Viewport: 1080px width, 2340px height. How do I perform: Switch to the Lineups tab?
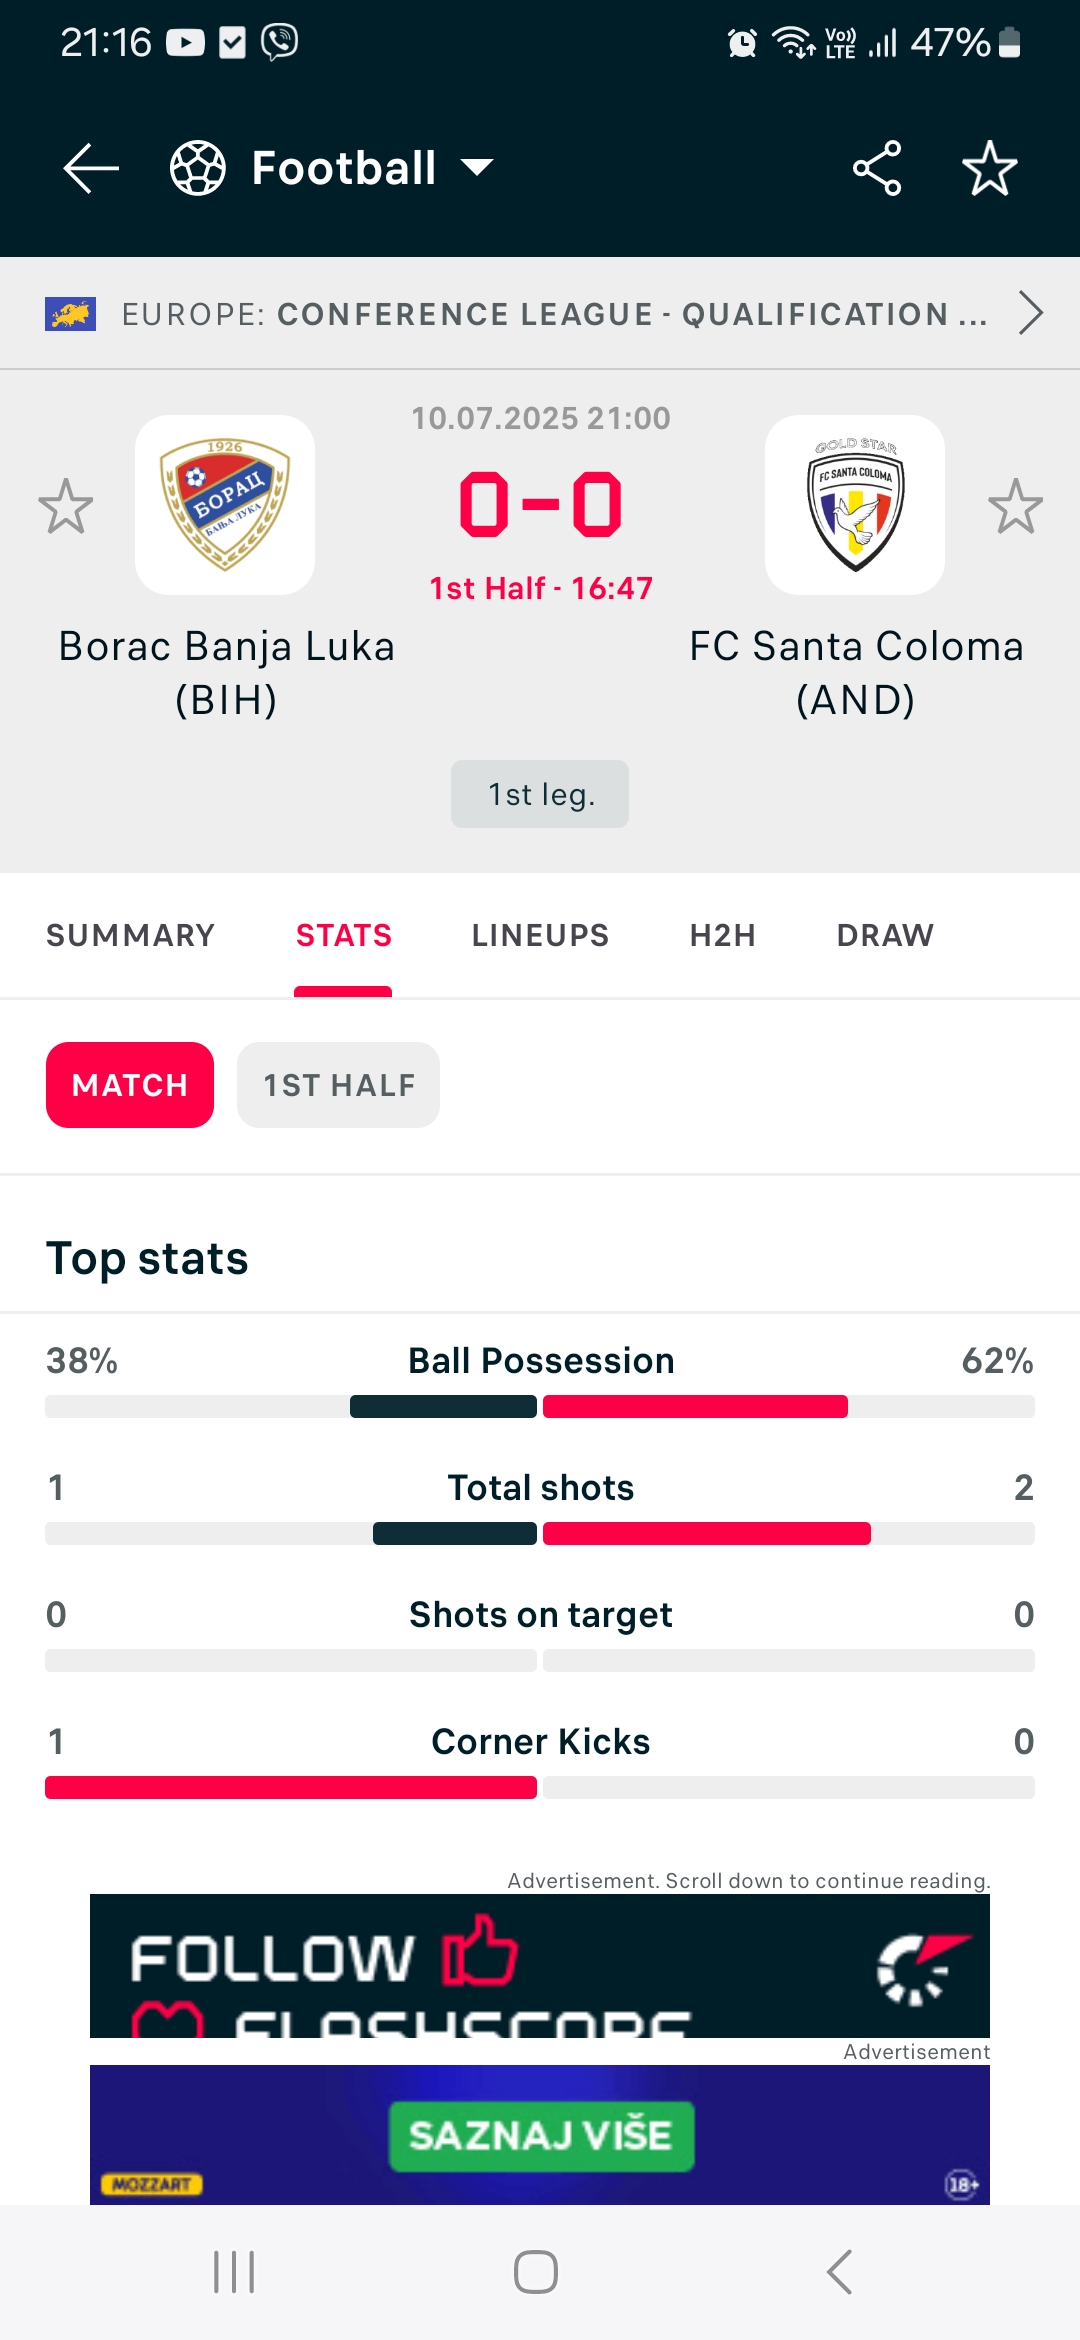[x=541, y=935]
